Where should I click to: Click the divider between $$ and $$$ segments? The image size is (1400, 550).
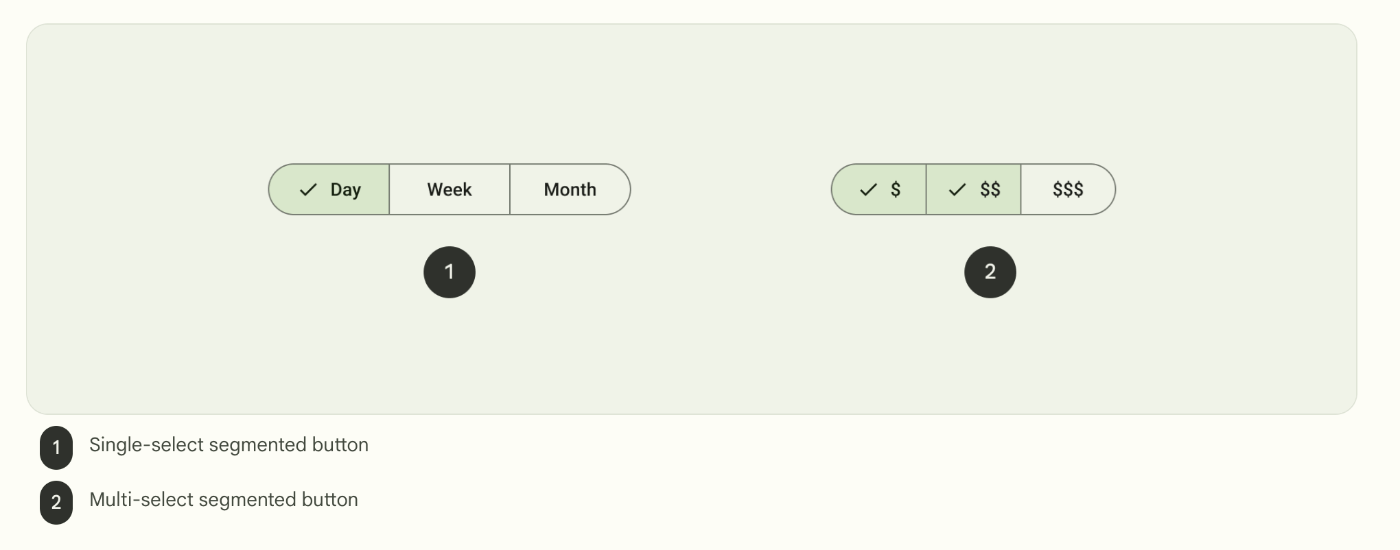(1021, 190)
